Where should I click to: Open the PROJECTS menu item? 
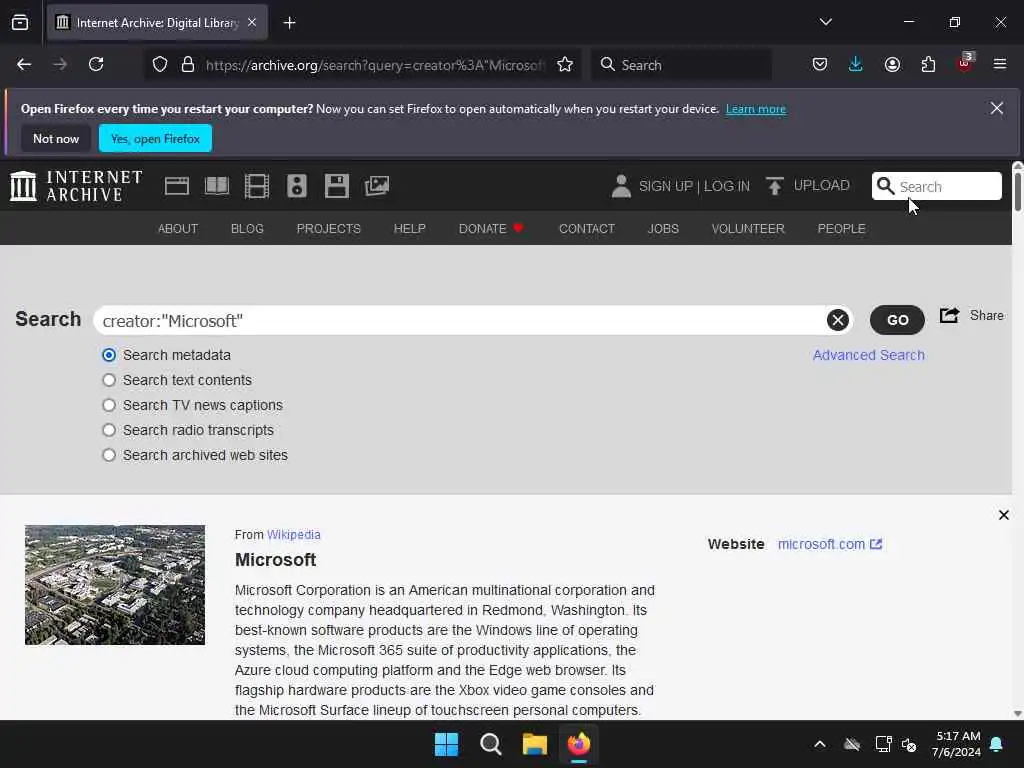328,229
